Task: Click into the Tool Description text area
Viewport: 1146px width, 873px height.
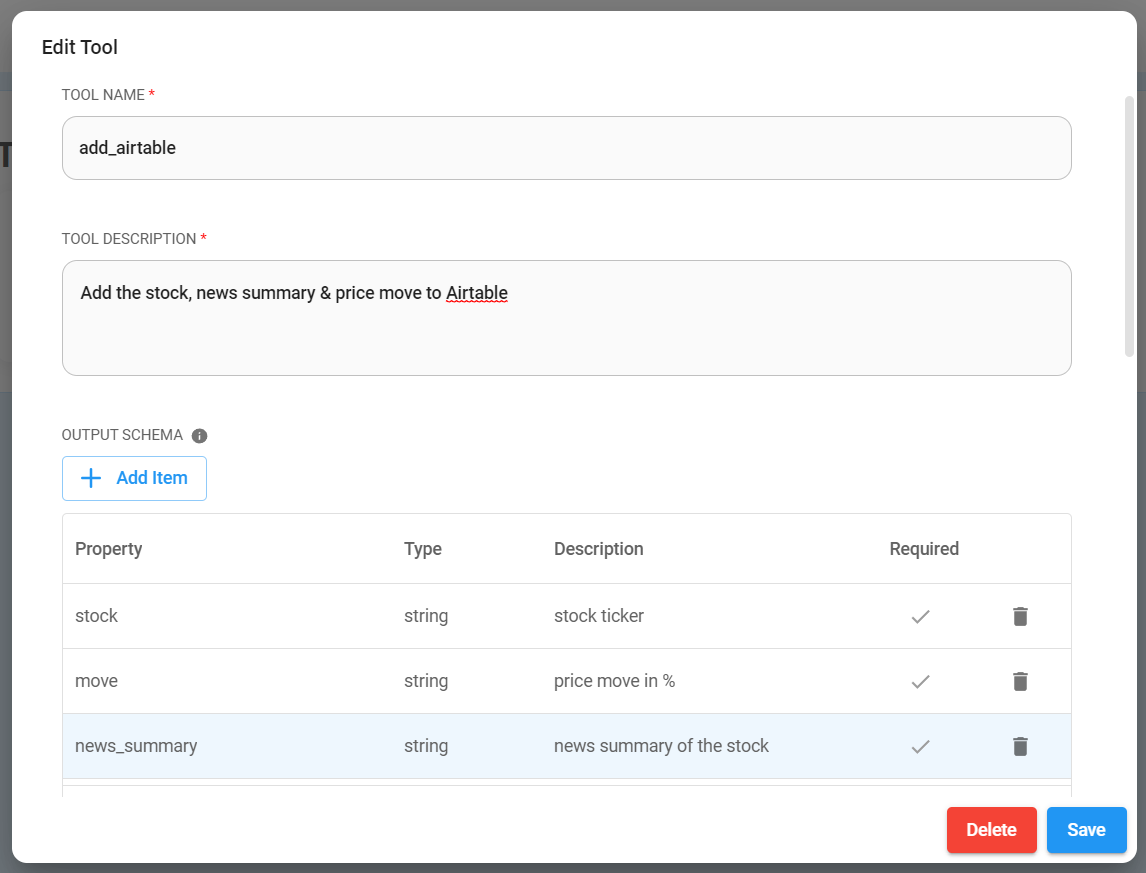Action: click(566, 318)
